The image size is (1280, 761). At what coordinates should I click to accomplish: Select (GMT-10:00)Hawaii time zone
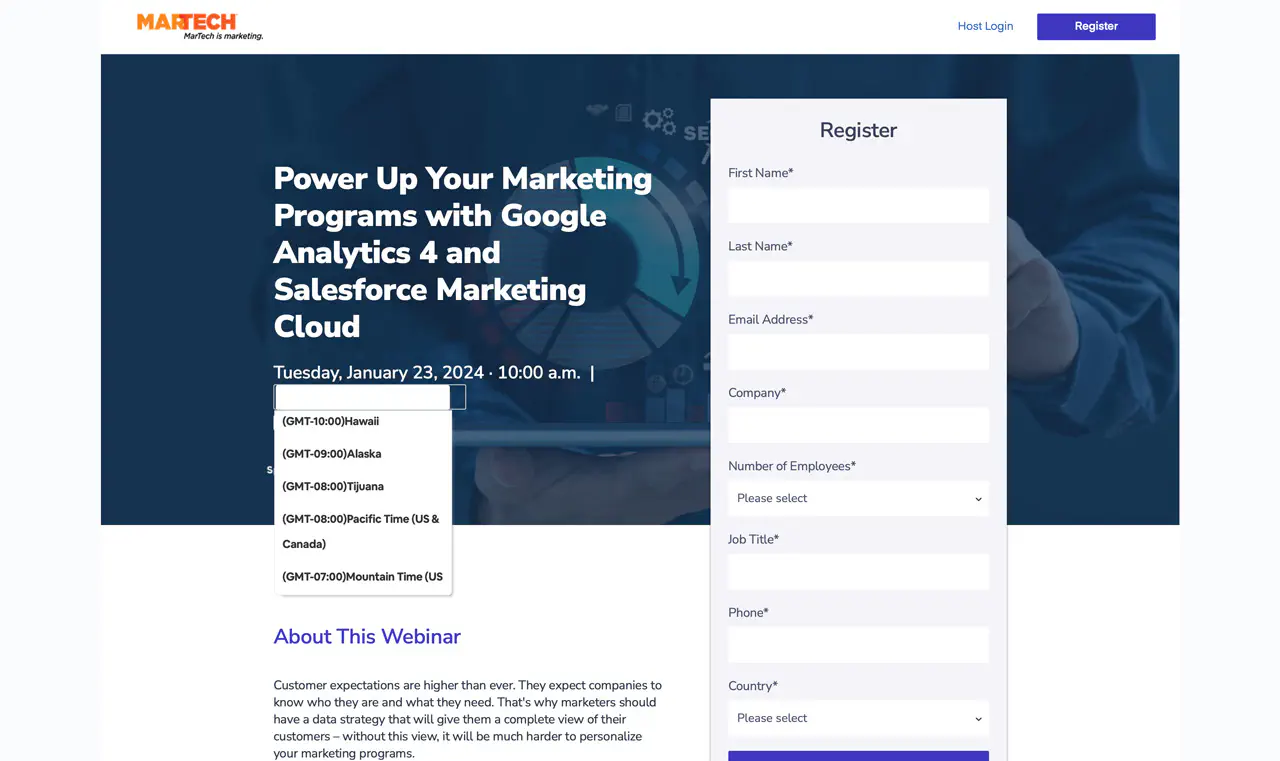pos(363,421)
